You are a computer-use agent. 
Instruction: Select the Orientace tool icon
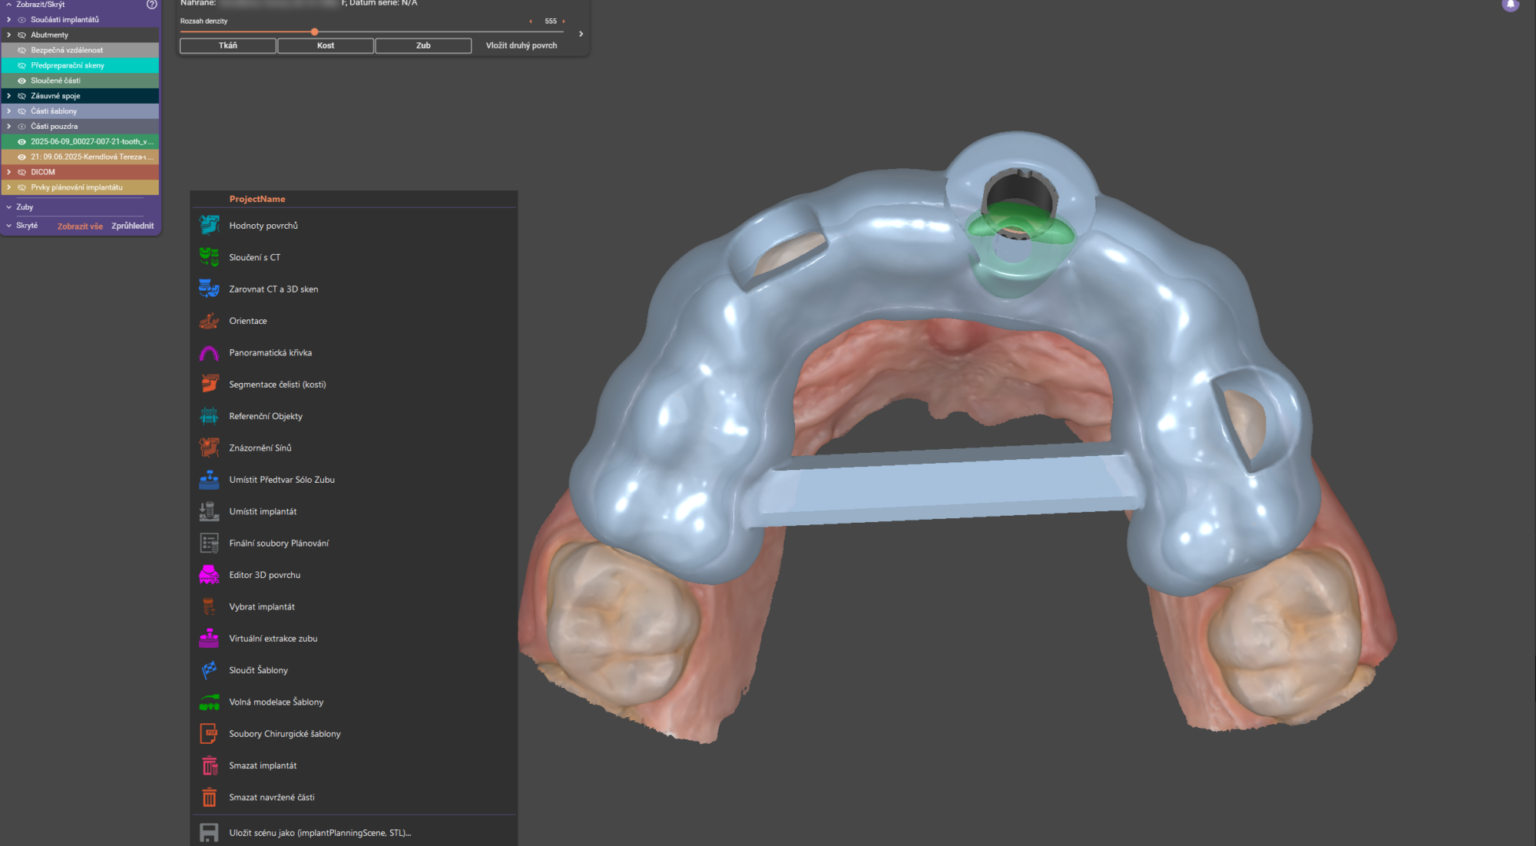(209, 321)
